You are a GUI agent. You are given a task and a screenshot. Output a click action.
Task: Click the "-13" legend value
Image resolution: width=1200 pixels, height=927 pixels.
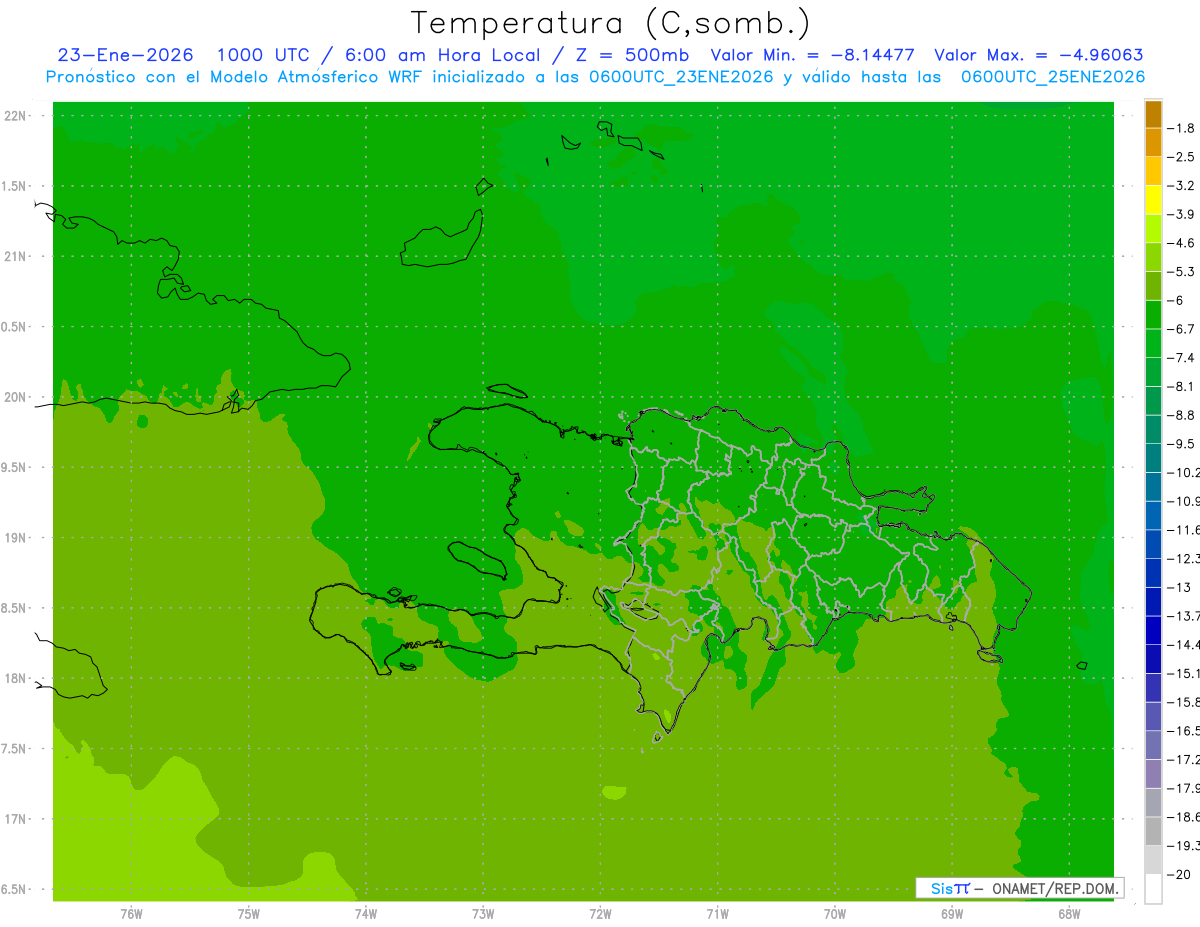pyautogui.click(x=1179, y=587)
